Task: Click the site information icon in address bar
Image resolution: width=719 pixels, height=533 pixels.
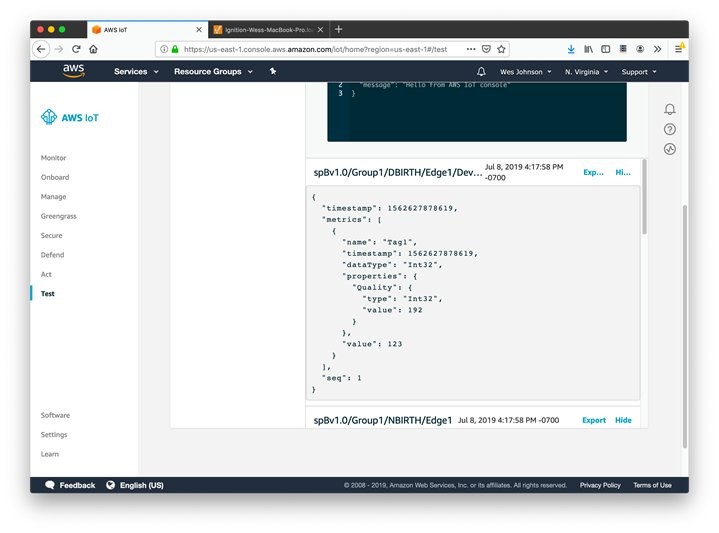Action: coord(164,49)
